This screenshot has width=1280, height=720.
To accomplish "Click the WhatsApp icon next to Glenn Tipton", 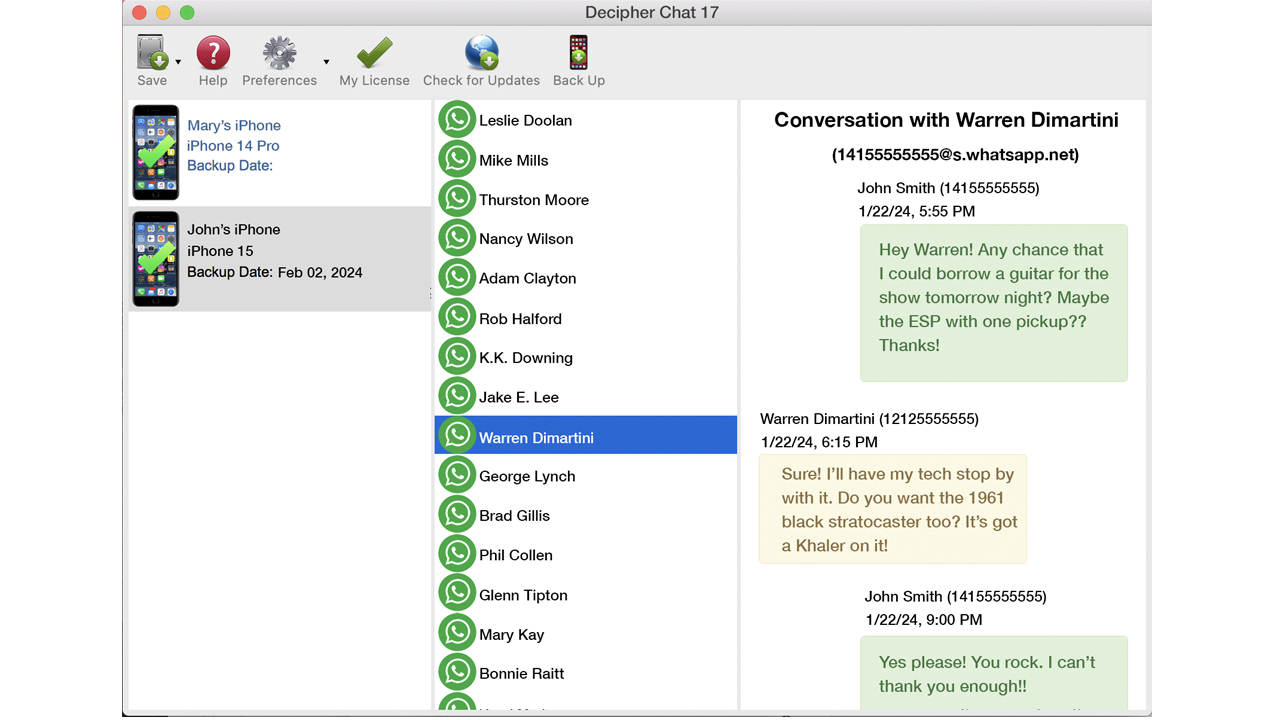I will point(457,593).
